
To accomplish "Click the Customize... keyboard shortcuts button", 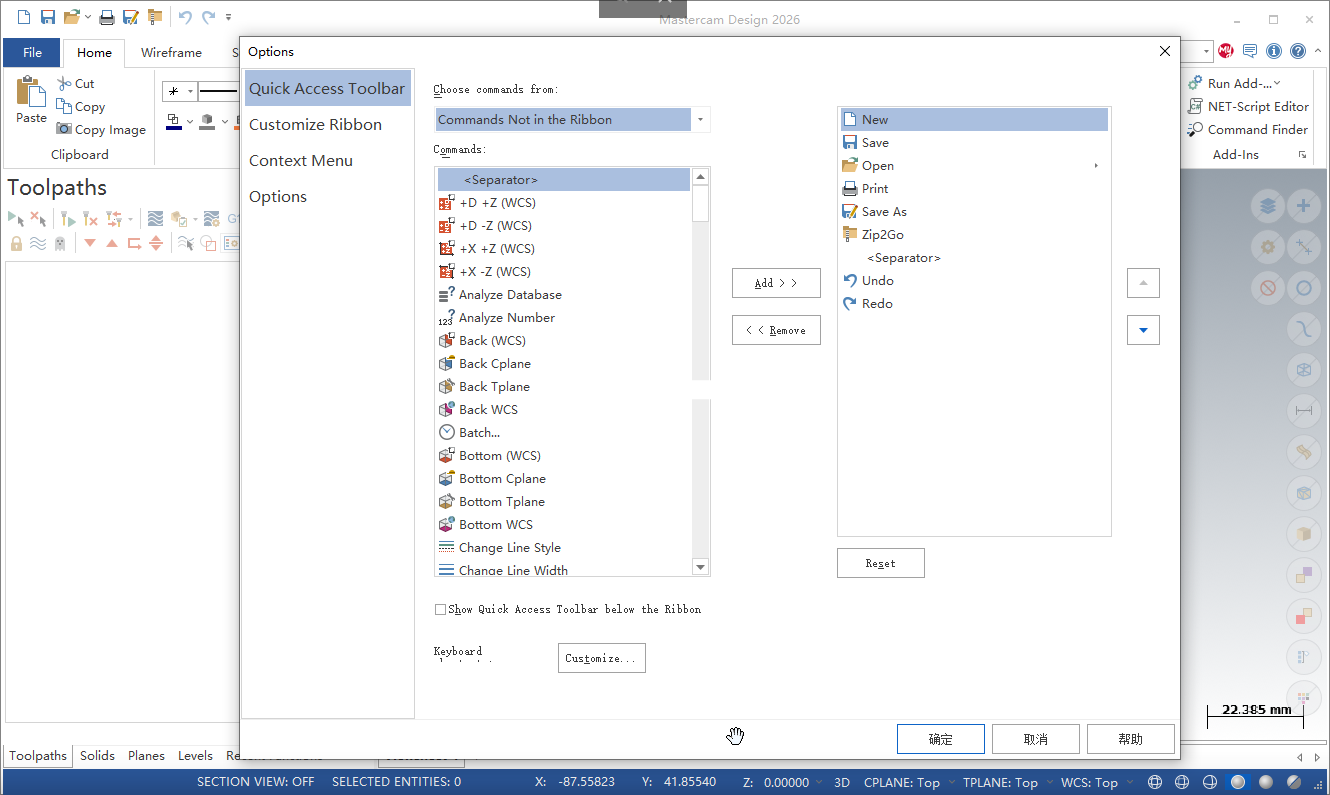I will (602, 658).
